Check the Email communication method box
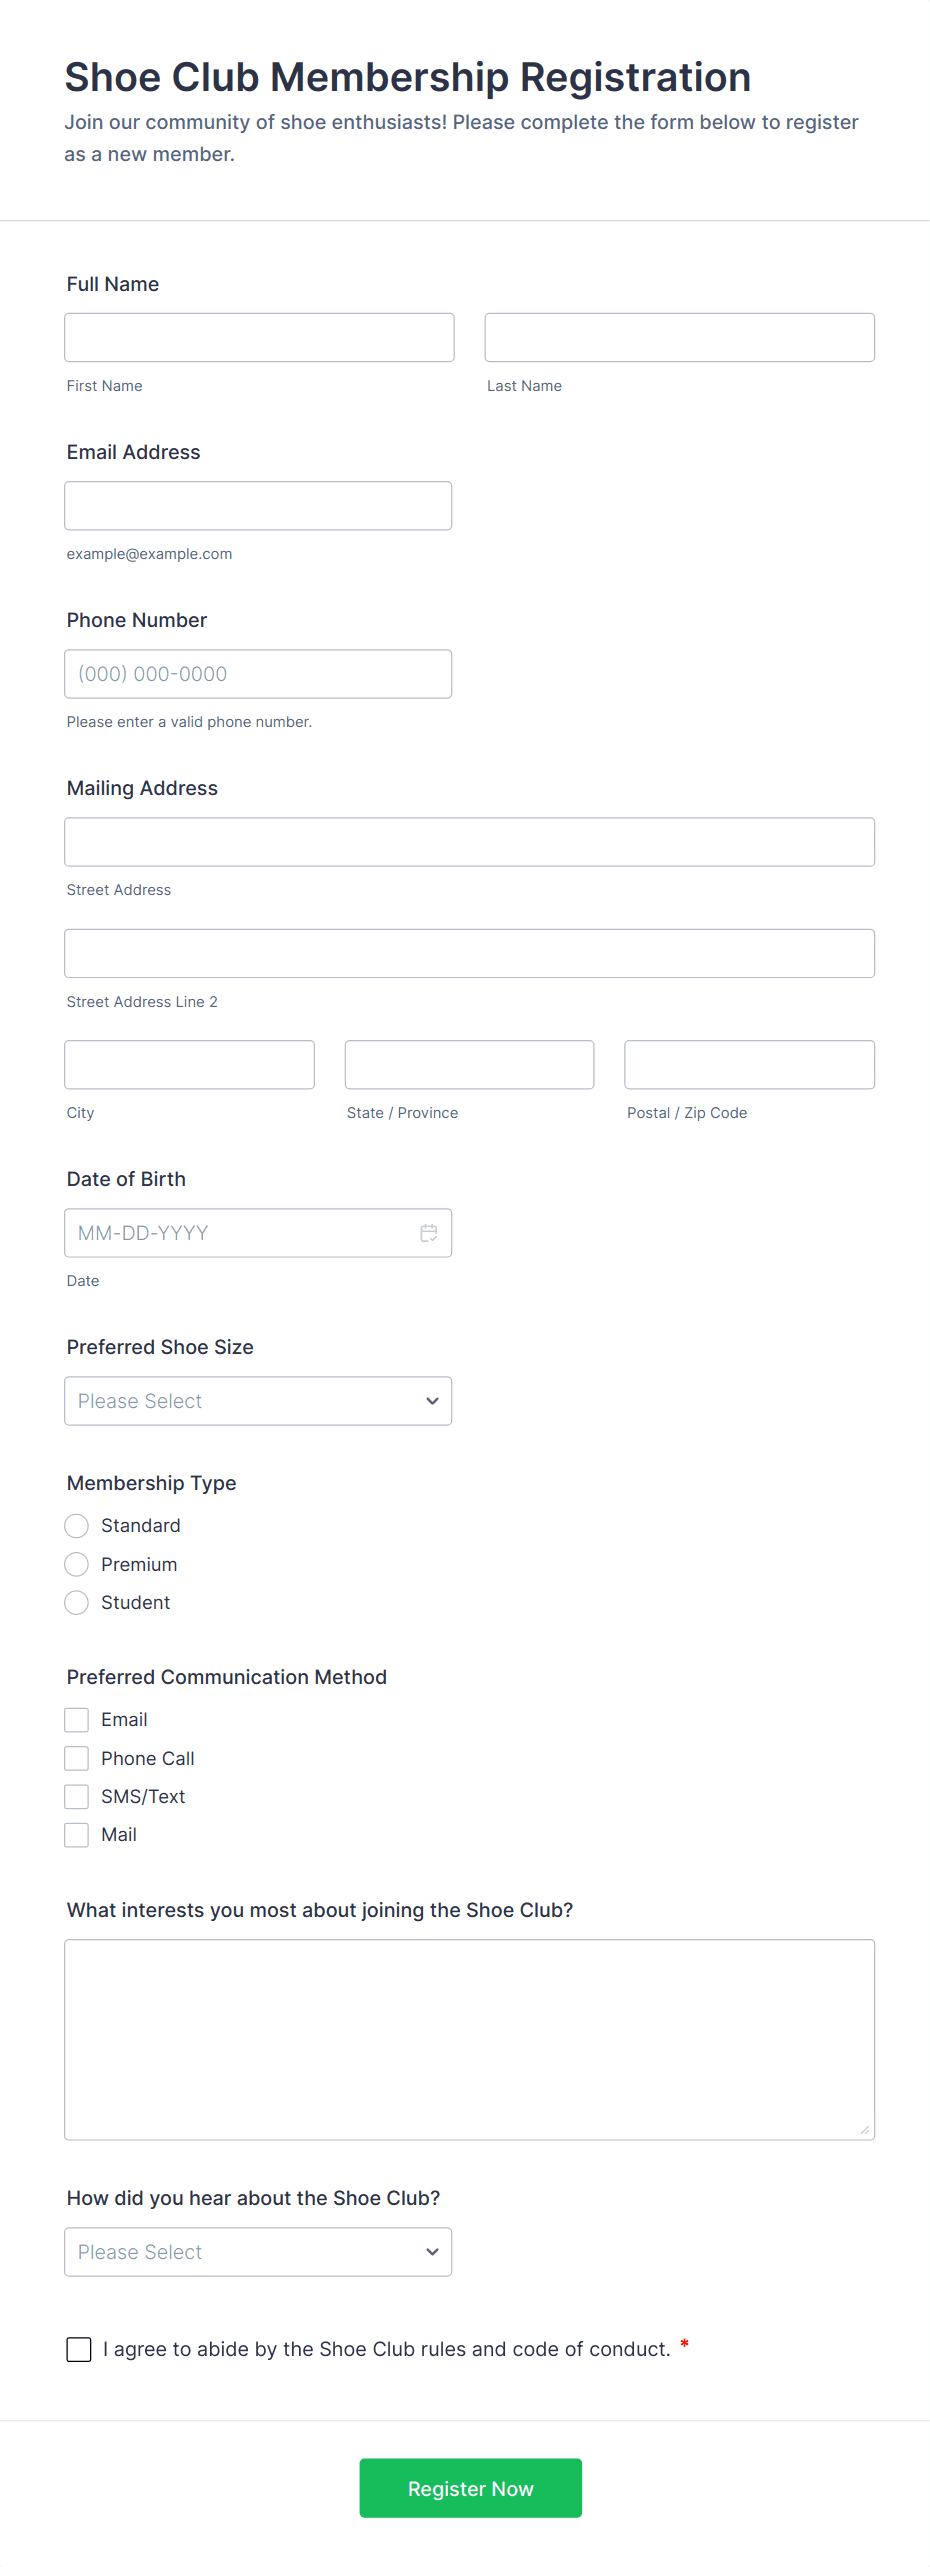 tap(77, 1720)
